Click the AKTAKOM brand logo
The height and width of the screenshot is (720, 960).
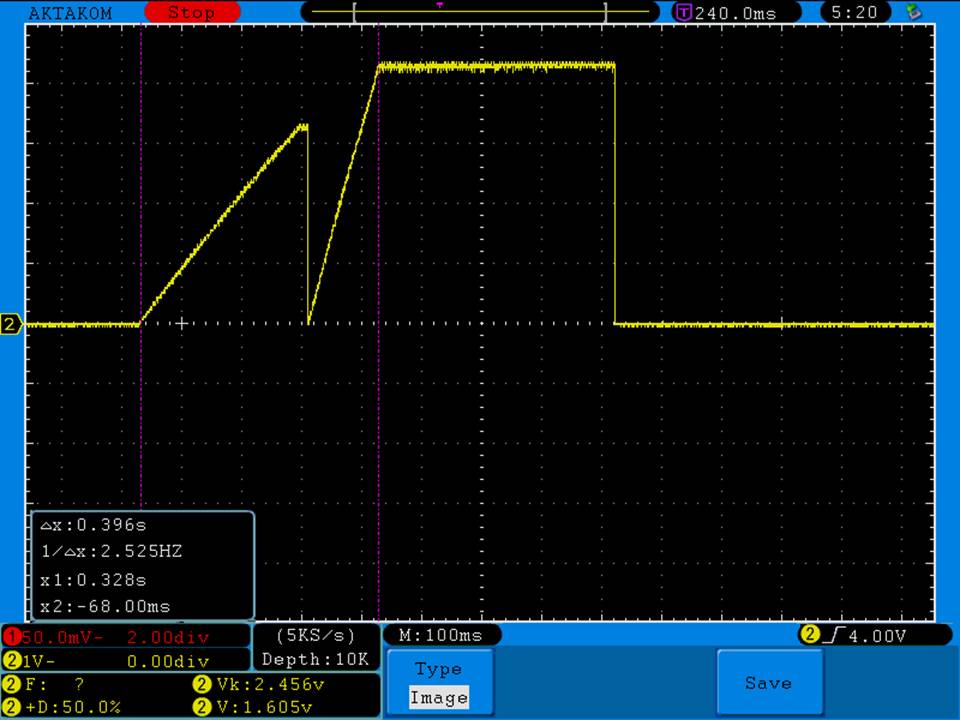click(x=70, y=13)
